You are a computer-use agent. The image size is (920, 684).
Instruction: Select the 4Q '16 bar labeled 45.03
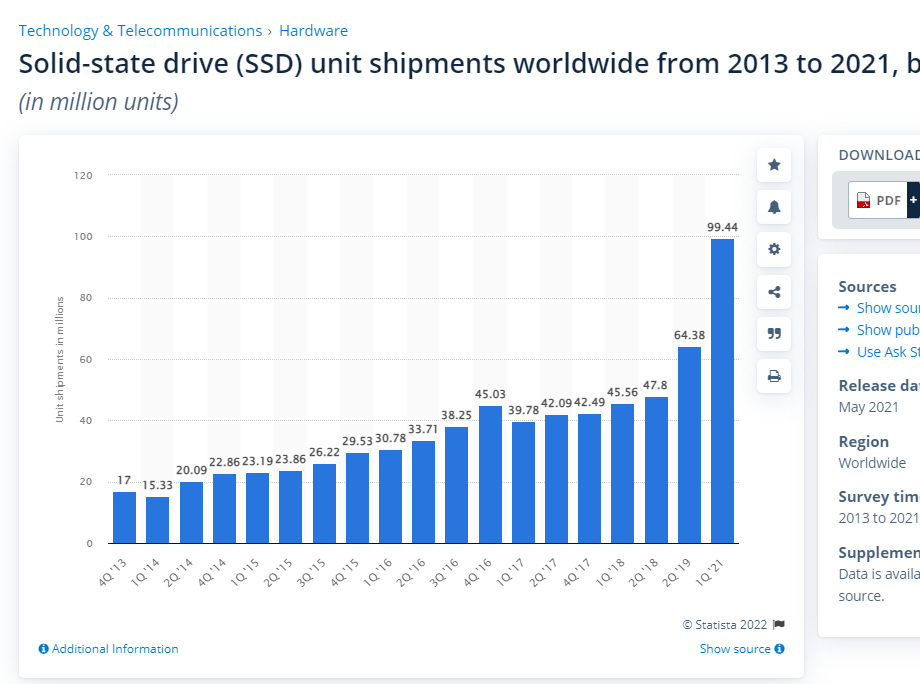(x=491, y=475)
